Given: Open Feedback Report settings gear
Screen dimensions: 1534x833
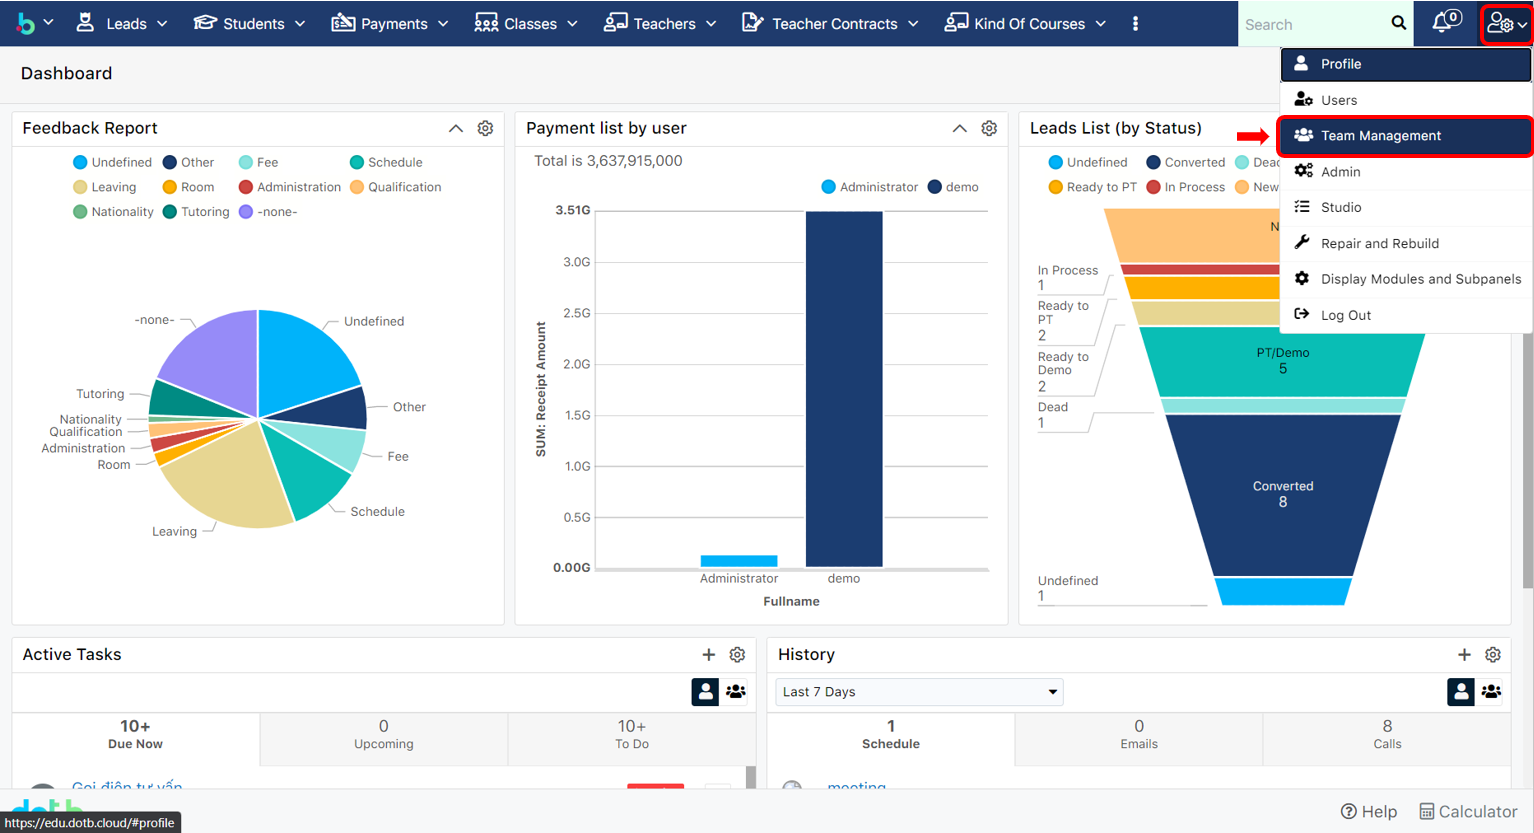Looking at the screenshot, I should coord(485,128).
